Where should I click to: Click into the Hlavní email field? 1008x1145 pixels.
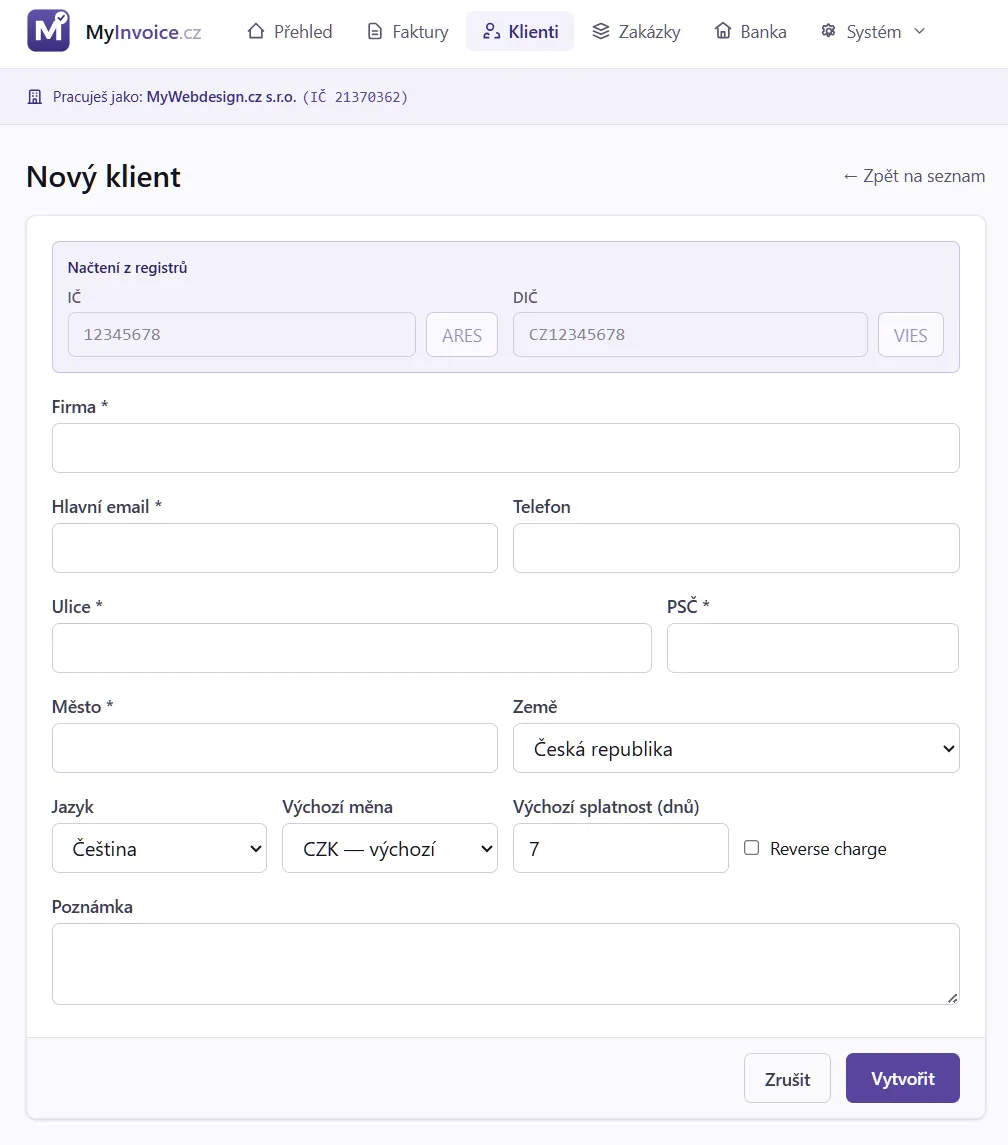pos(275,548)
